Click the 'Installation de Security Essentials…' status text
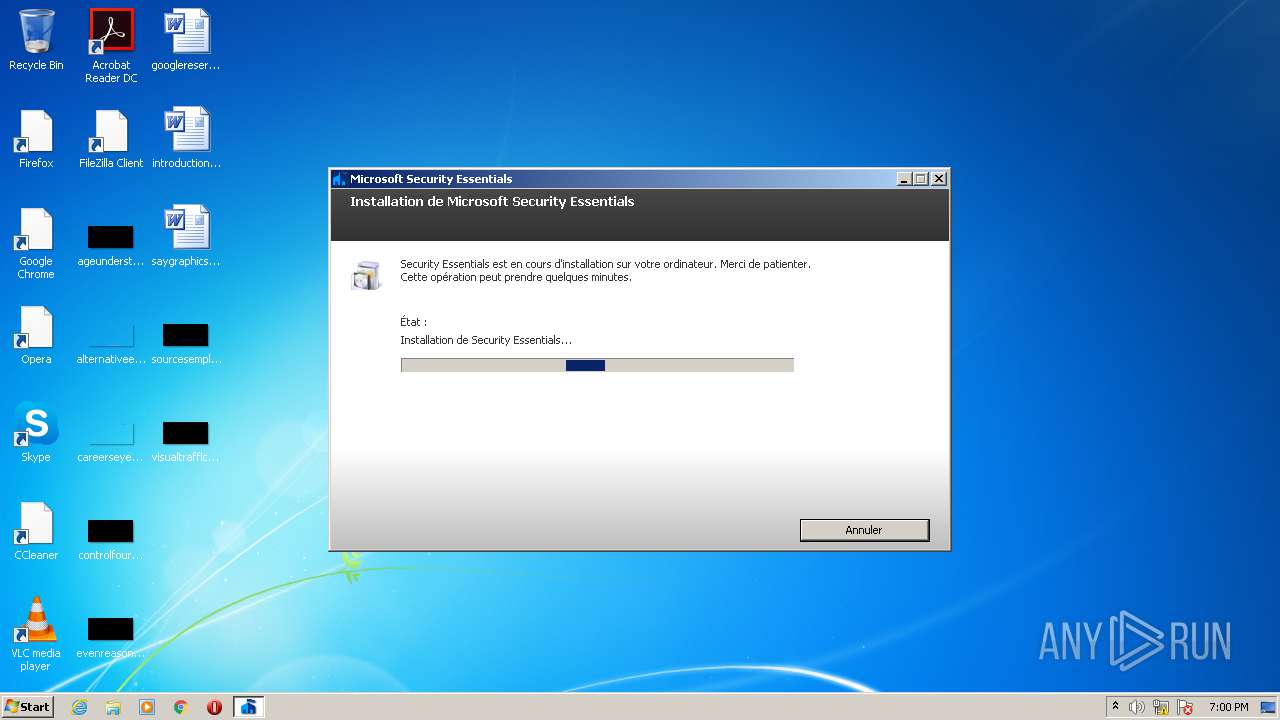The height and width of the screenshot is (720, 1280). (x=486, y=340)
